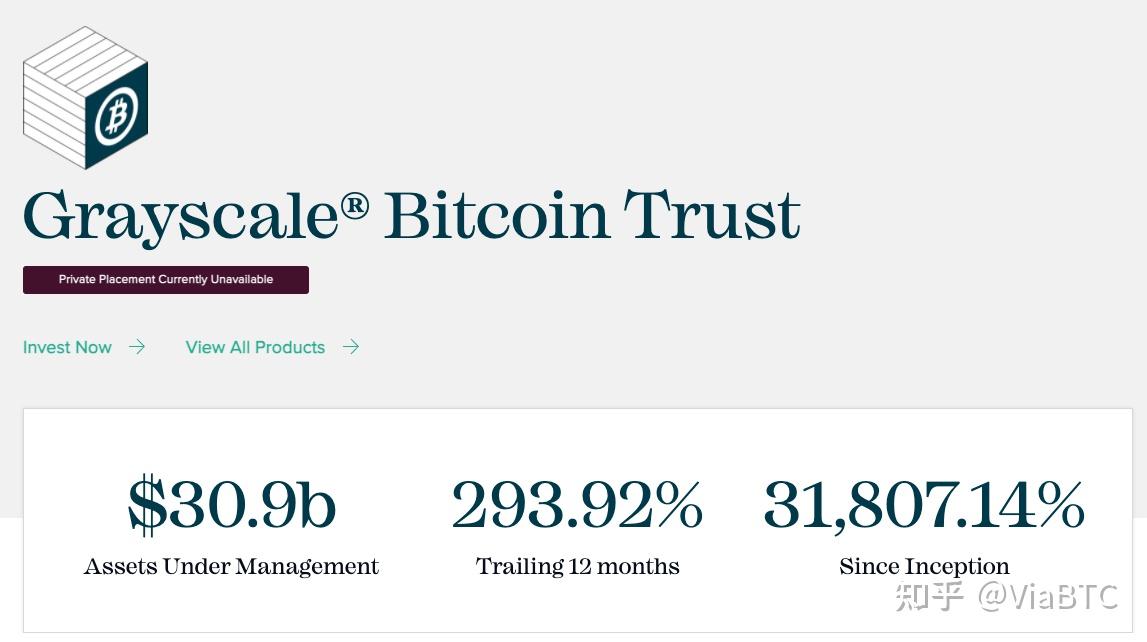Image resolution: width=1147 pixels, height=642 pixels.
Task: Click the striped top face of the cube logo
Action: tap(86, 61)
